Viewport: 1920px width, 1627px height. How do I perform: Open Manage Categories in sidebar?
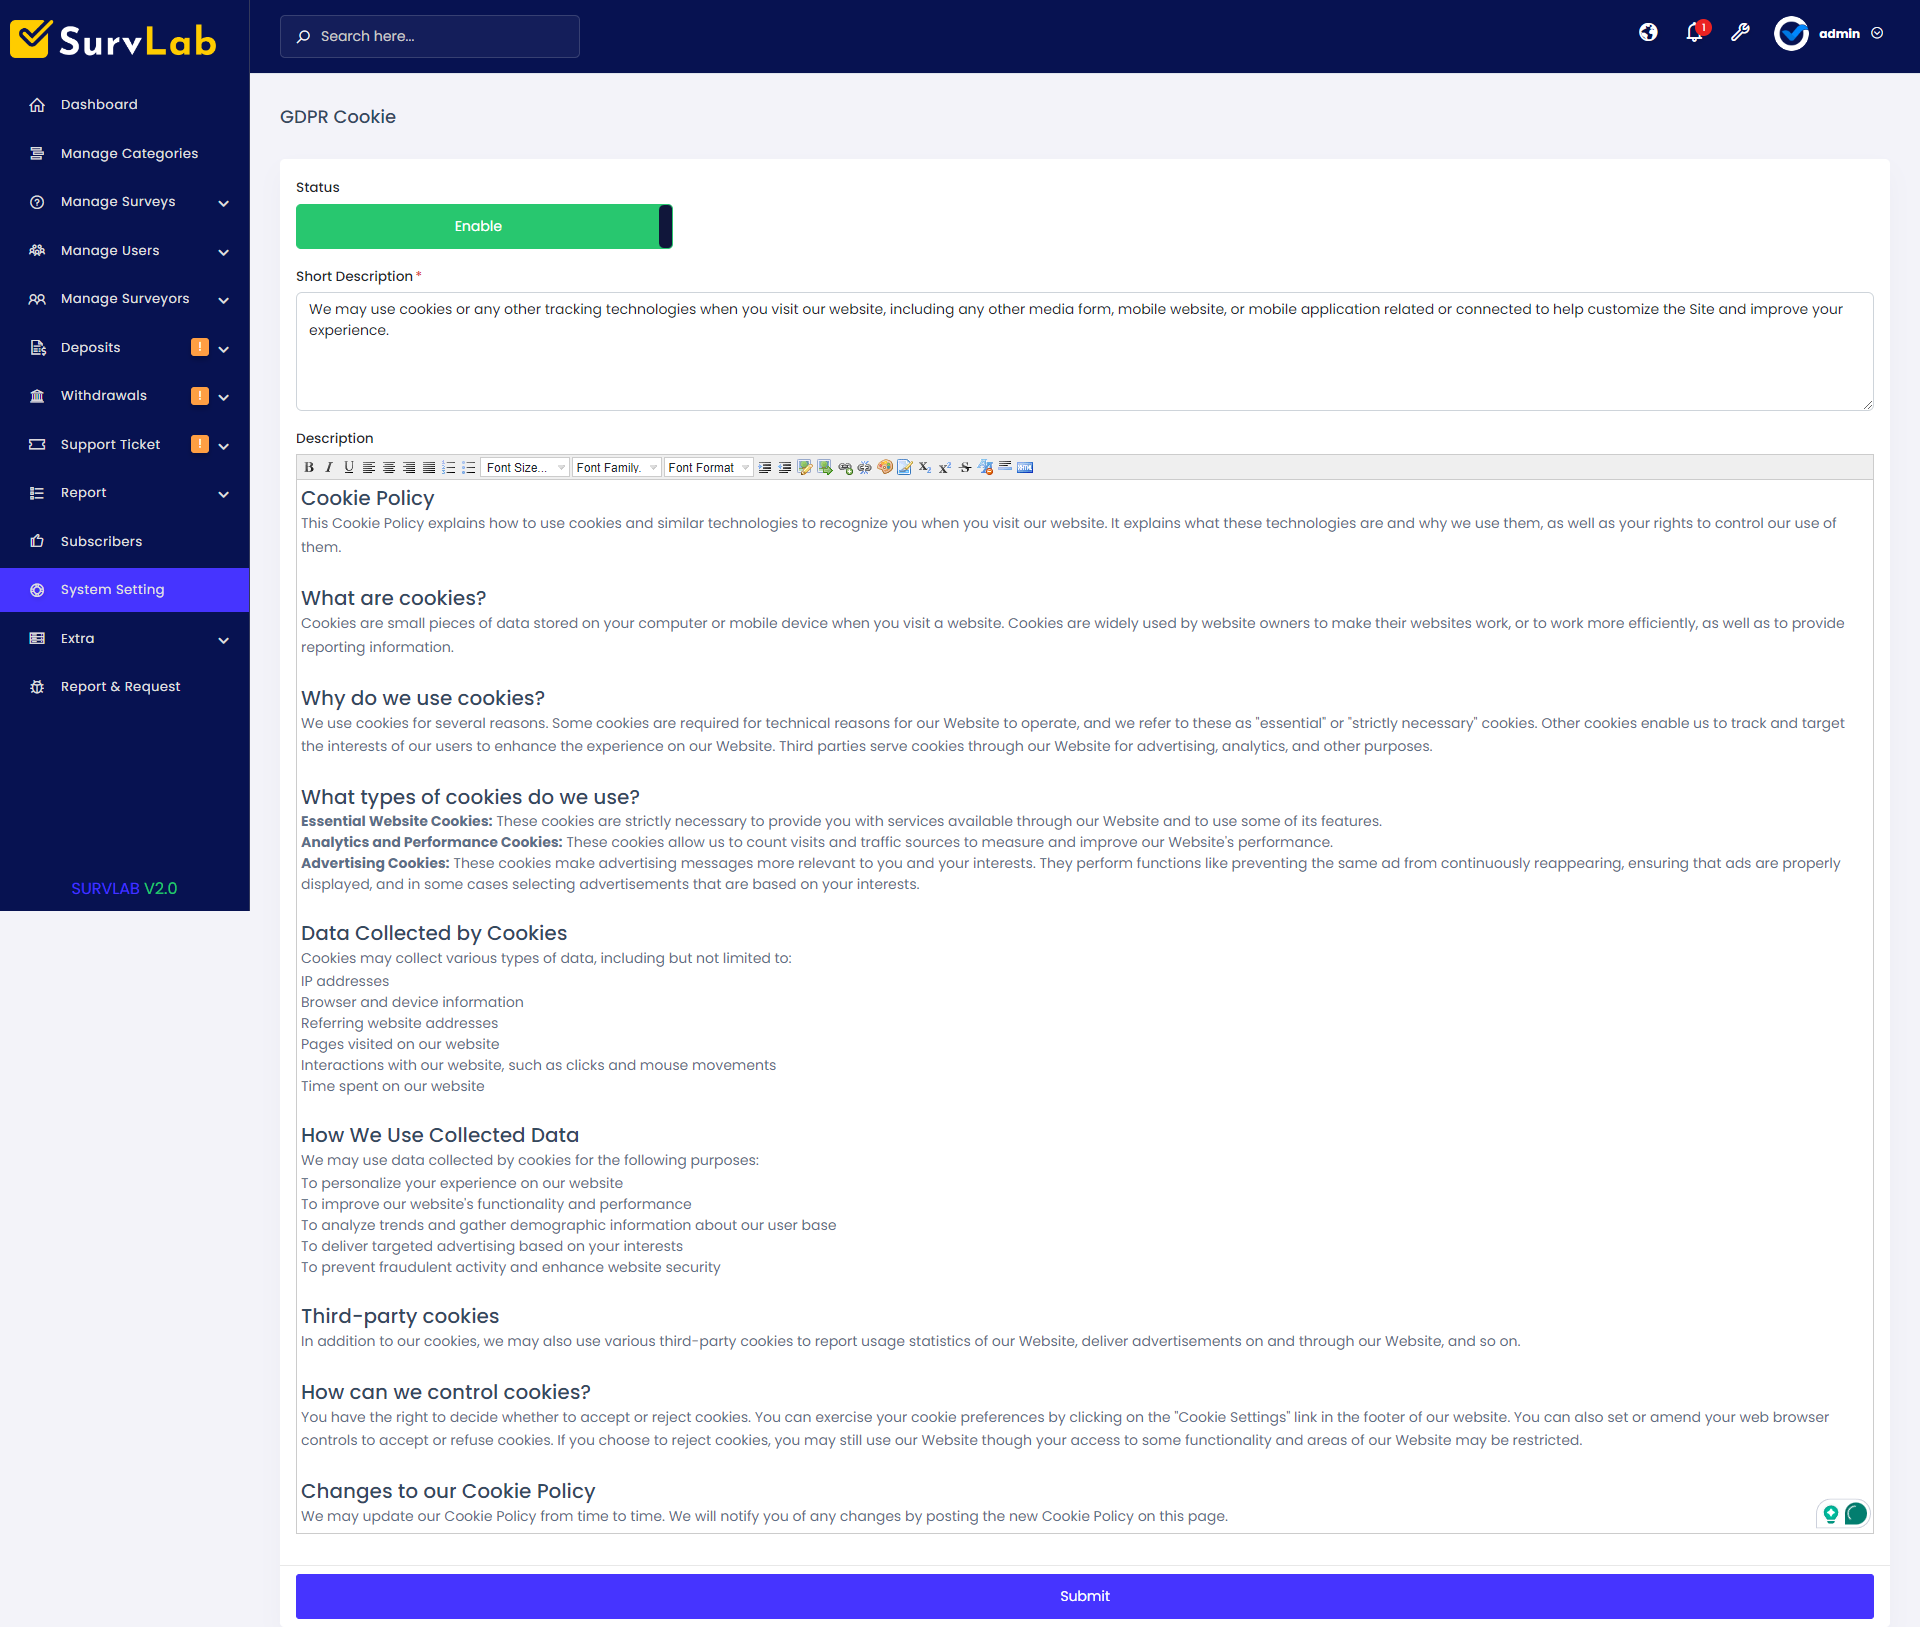point(128,153)
